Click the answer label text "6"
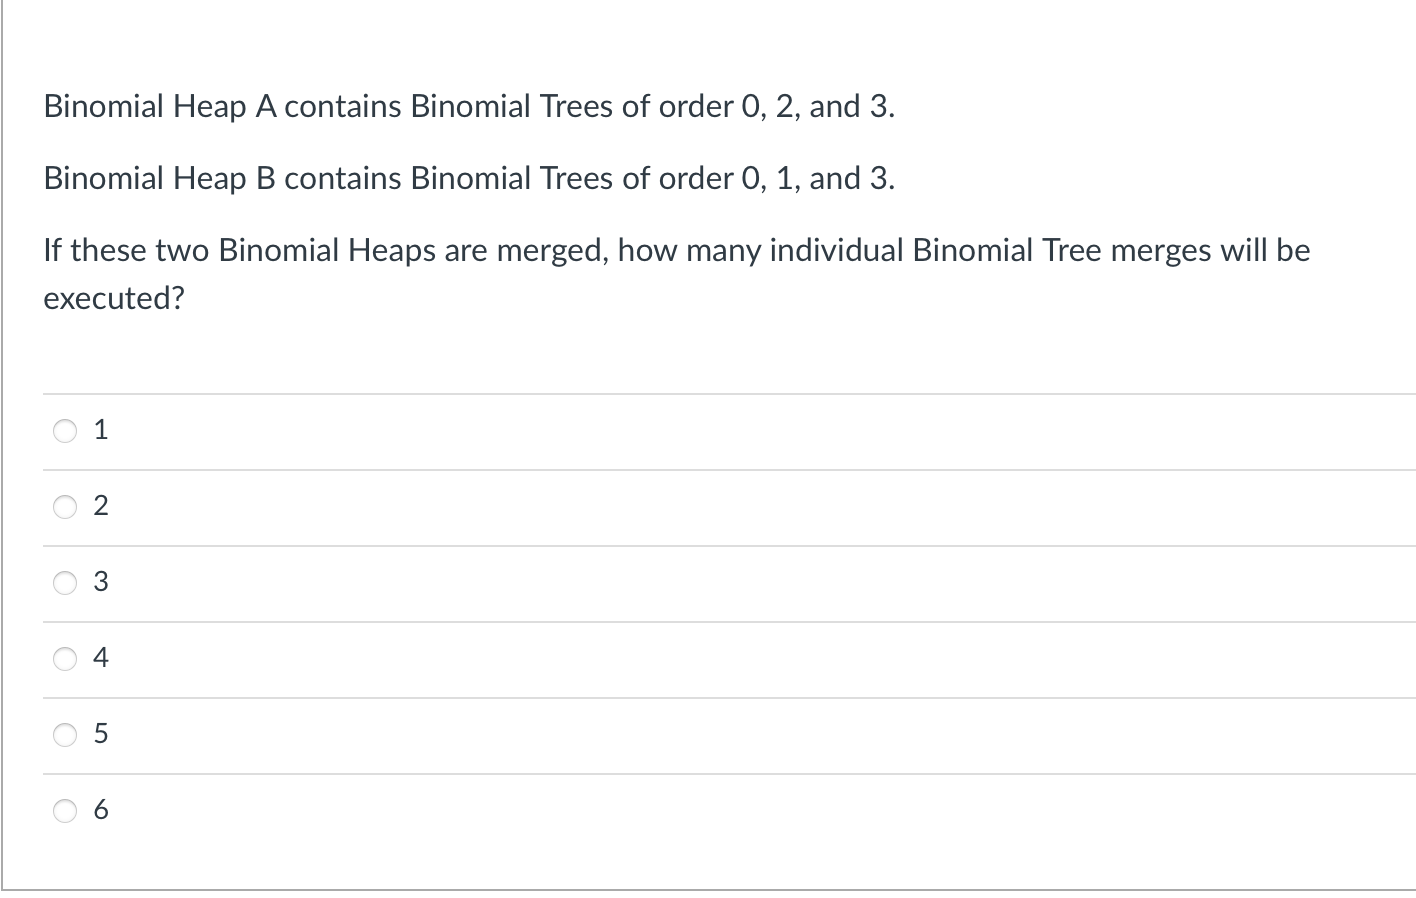The width and height of the screenshot is (1416, 898). 100,811
